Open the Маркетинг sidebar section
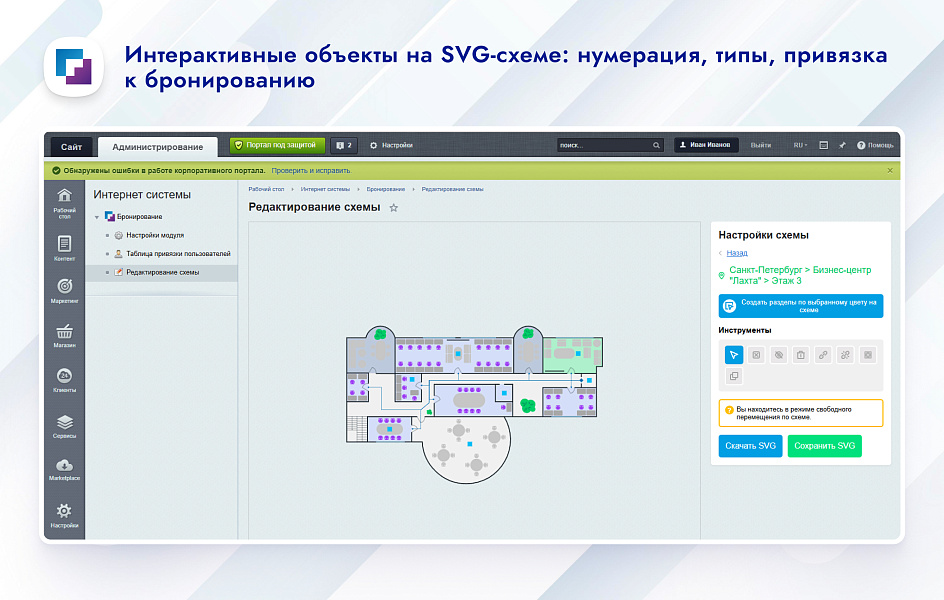Image resolution: width=944 pixels, height=600 pixels. click(x=64, y=291)
